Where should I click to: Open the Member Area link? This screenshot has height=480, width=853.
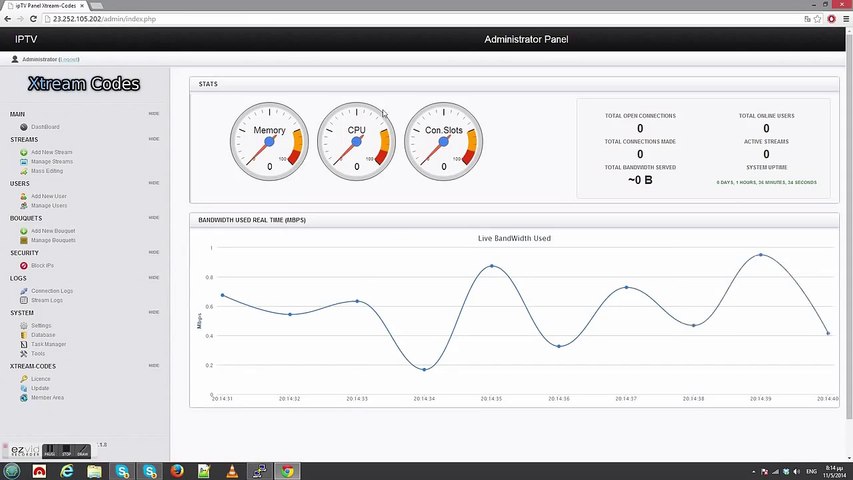(x=47, y=397)
